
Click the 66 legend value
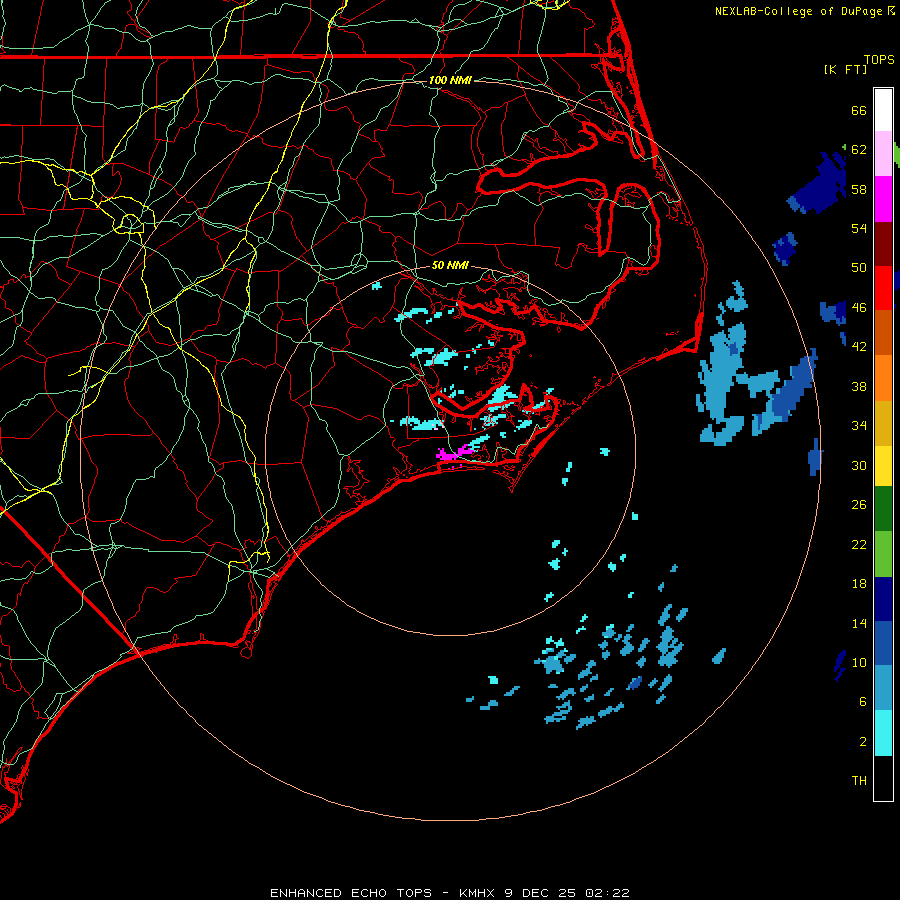pyautogui.click(x=859, y=111)
